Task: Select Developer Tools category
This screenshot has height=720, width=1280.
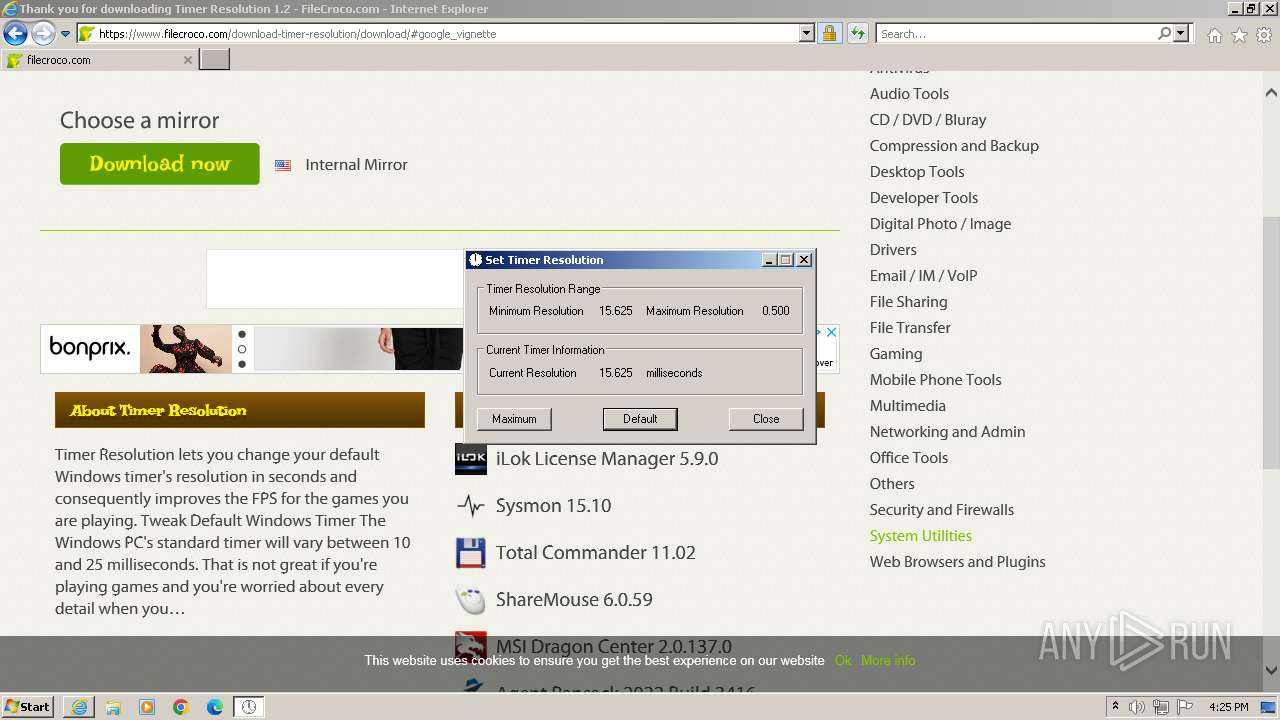Action: (924, 198)
